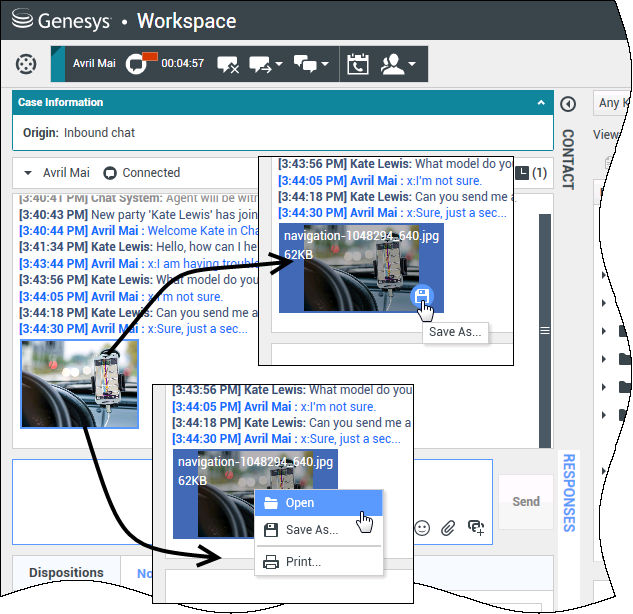633x614 pixels.
Task: Click the Send button
Action: [526, 502]
